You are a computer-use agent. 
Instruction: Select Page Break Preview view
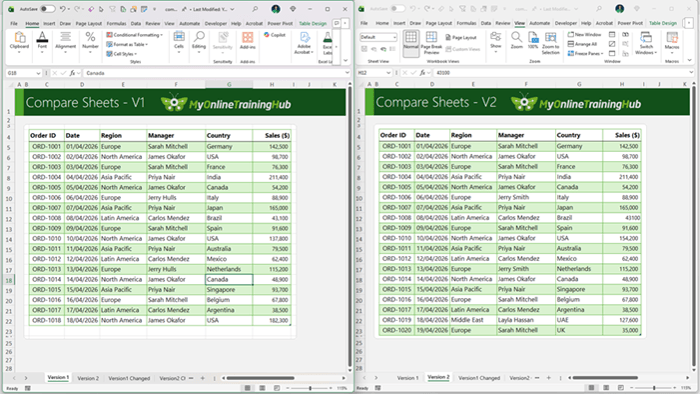click(x=431, y=43)
